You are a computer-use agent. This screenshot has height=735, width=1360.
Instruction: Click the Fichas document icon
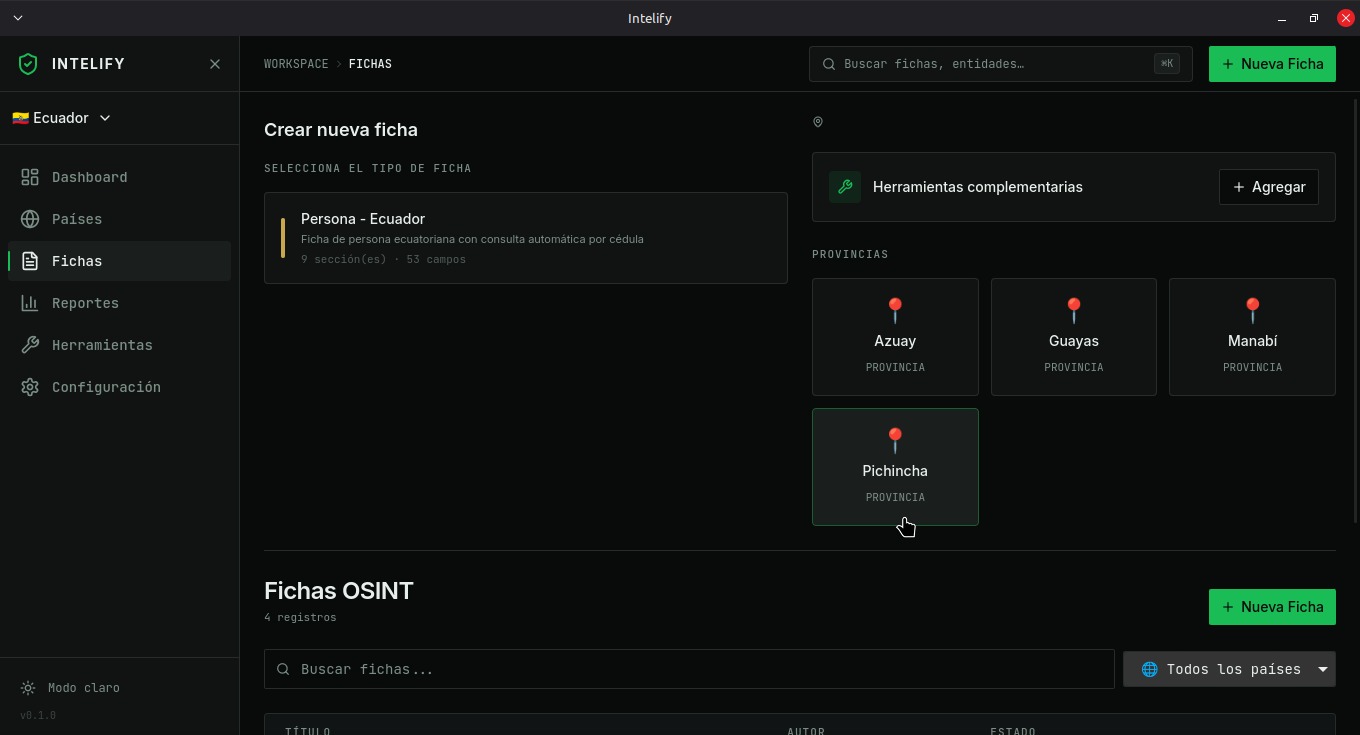[x=30, y=261]
